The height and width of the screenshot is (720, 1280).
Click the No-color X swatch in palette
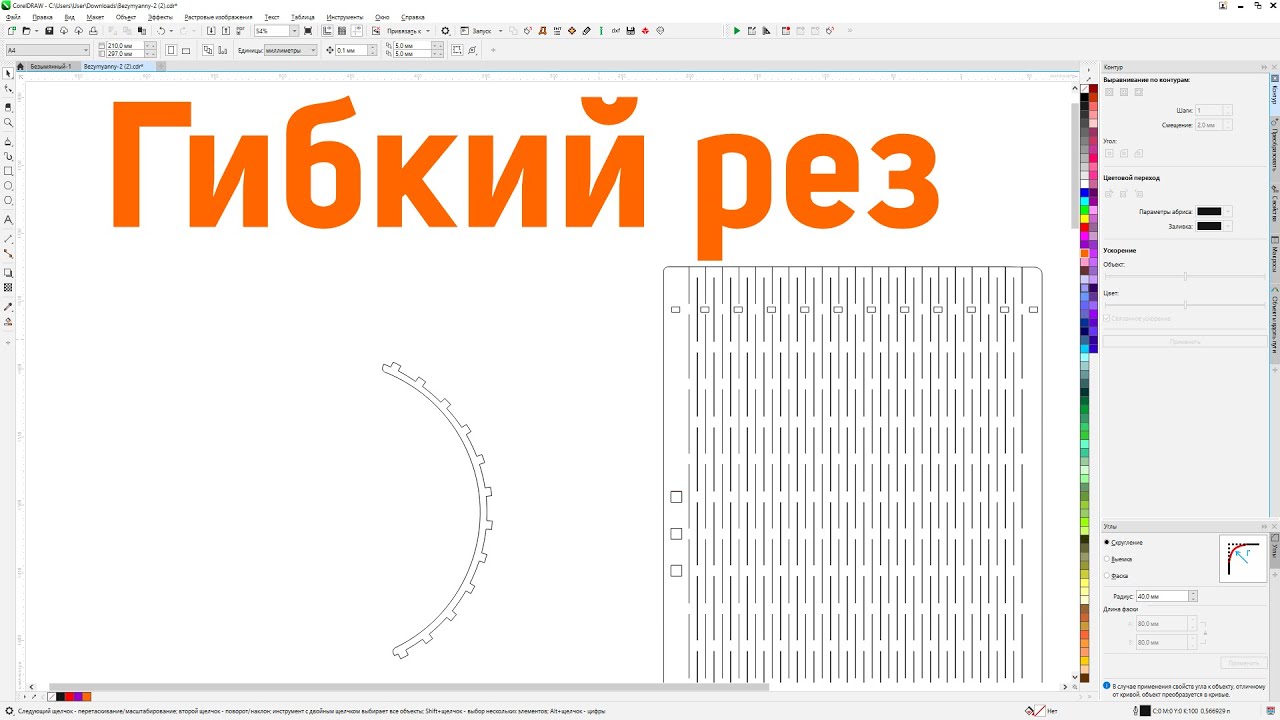[x=1085, y=88]
